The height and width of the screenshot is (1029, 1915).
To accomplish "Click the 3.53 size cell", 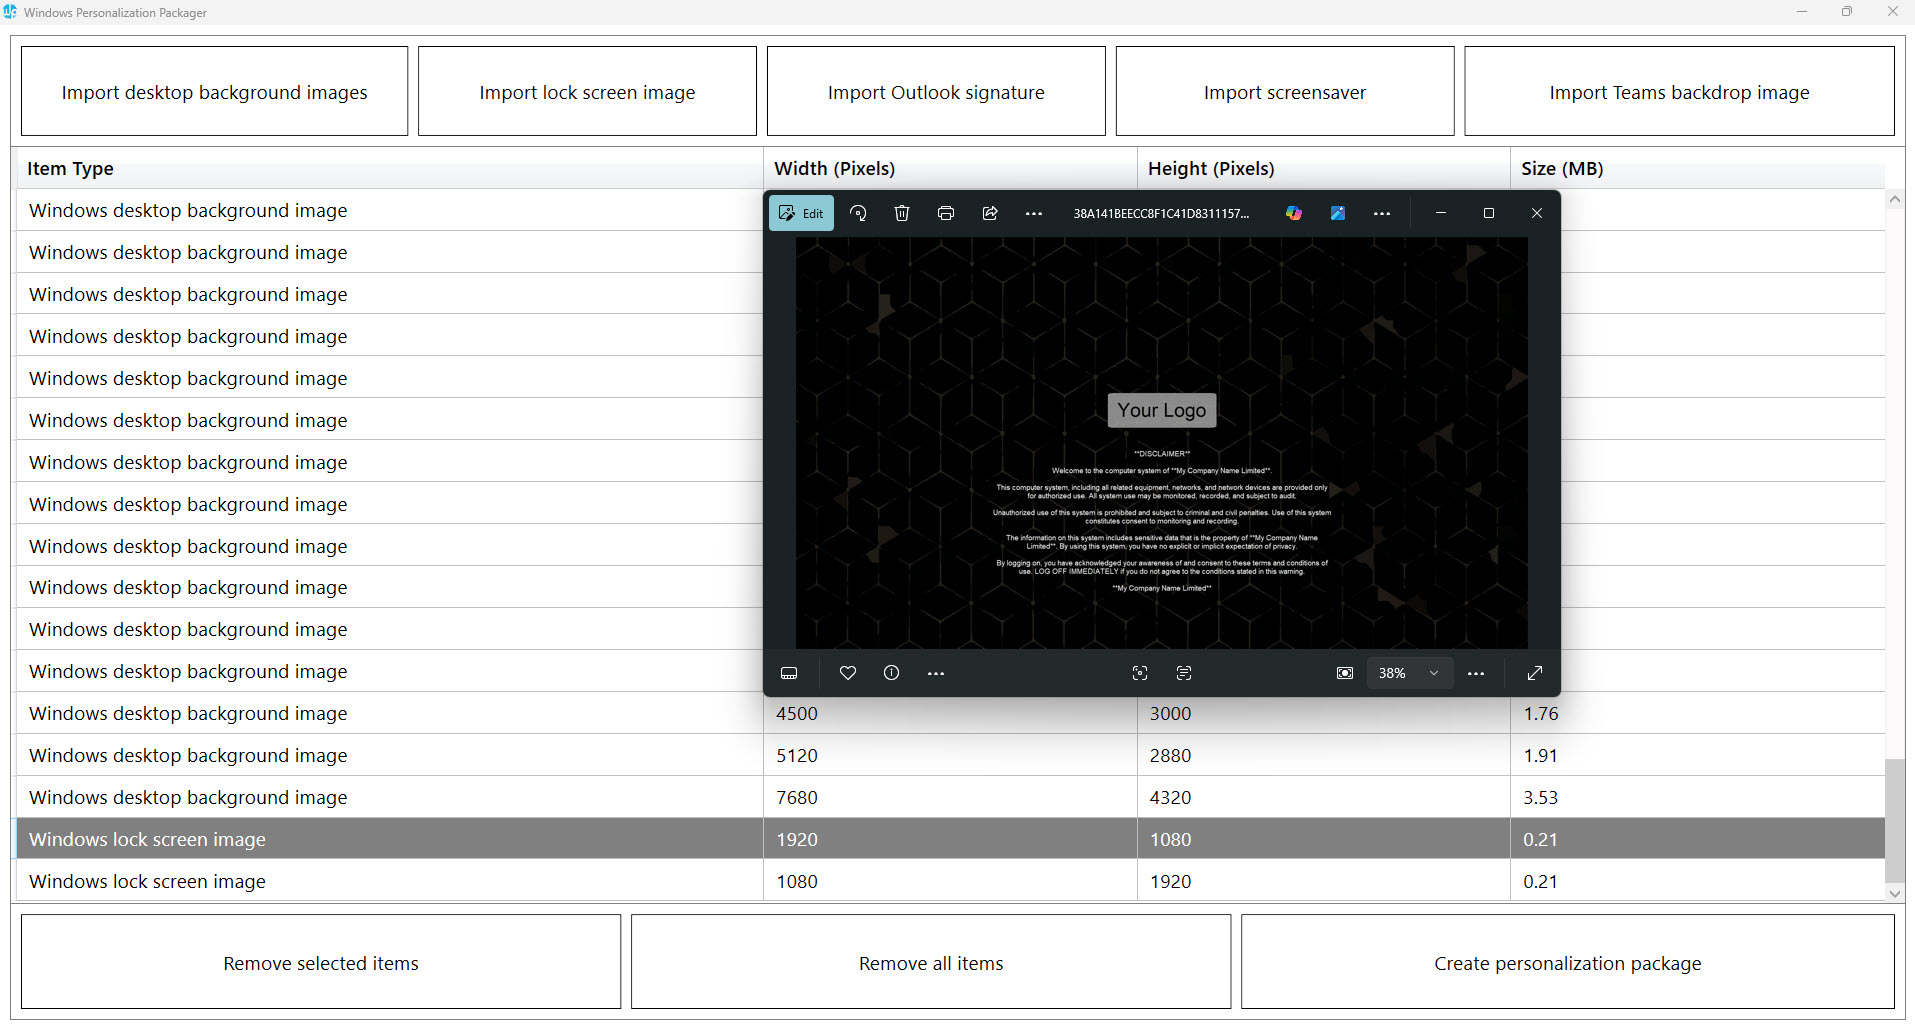I will pyautogui.click(x=1698, y=797).
